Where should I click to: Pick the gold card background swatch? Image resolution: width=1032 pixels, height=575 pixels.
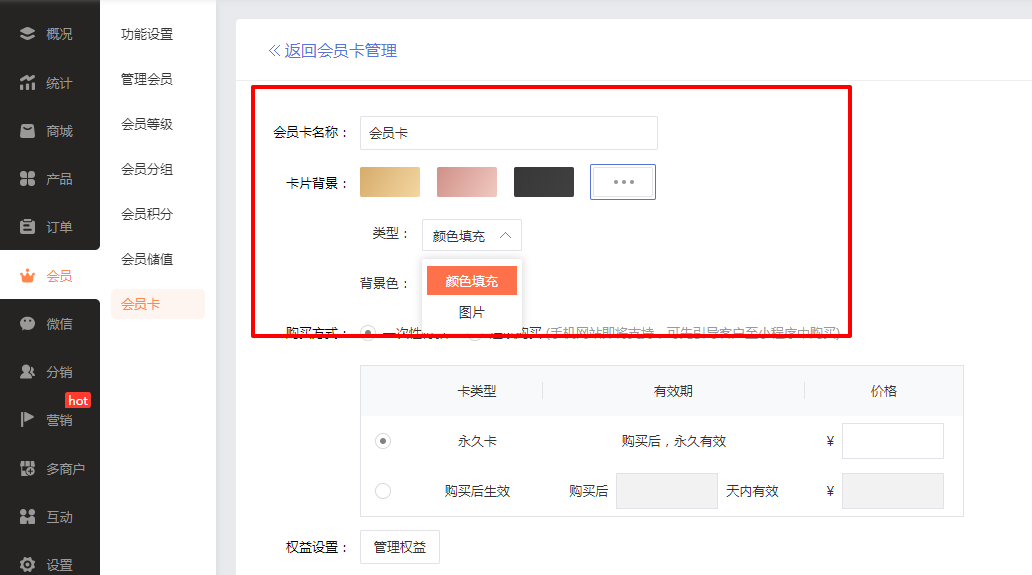[x=390, y=182]
